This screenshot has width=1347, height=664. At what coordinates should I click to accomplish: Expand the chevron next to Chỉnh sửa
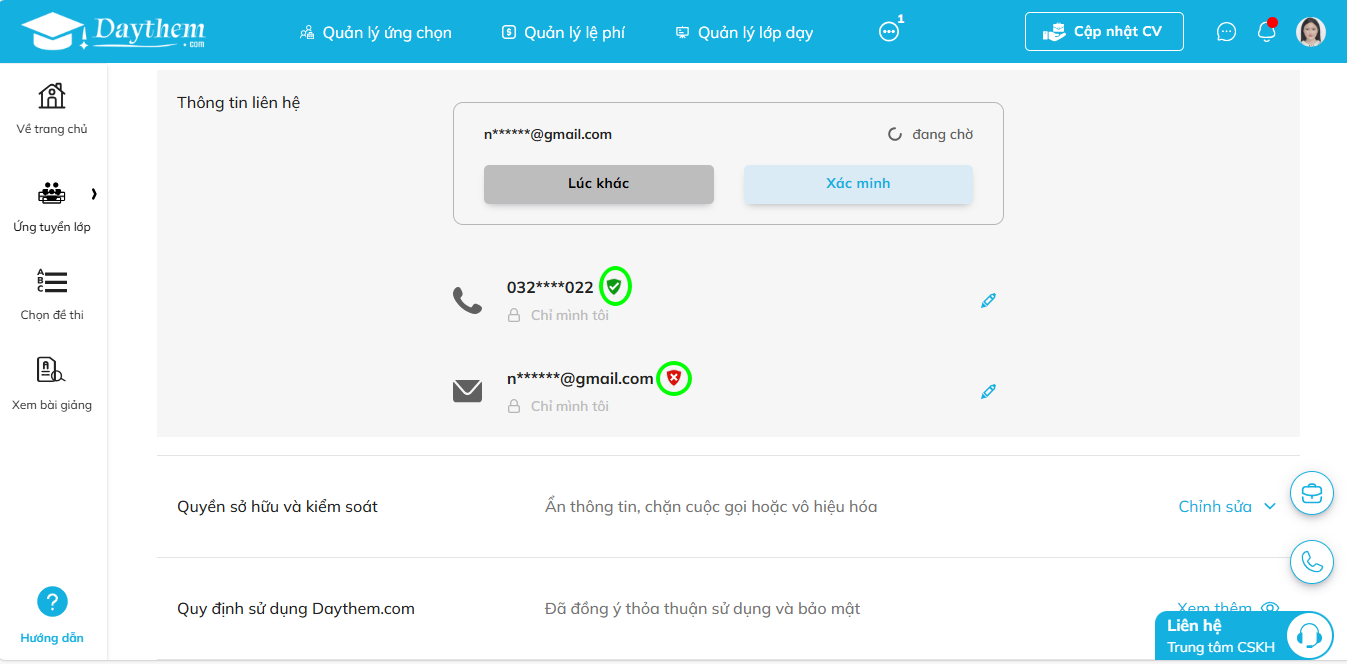tap(1270, 506)
